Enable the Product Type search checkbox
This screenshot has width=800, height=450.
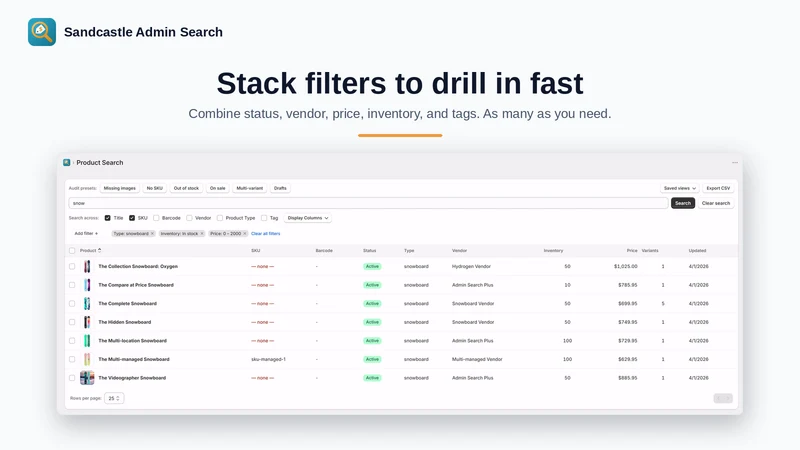tap(220, 218)
